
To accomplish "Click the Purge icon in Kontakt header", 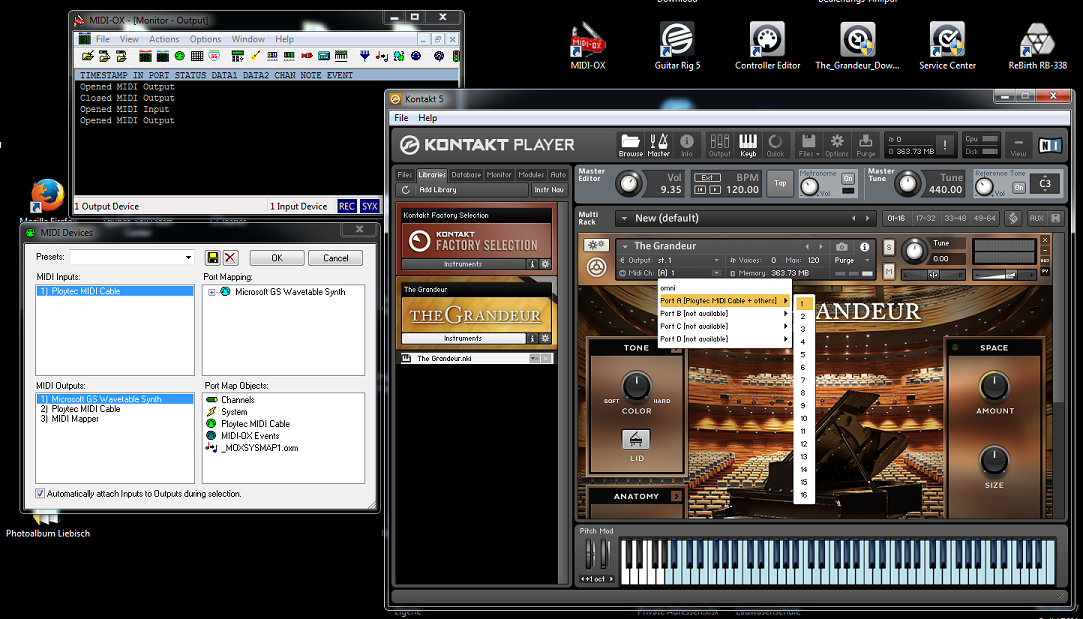I will tap(865, 145).
